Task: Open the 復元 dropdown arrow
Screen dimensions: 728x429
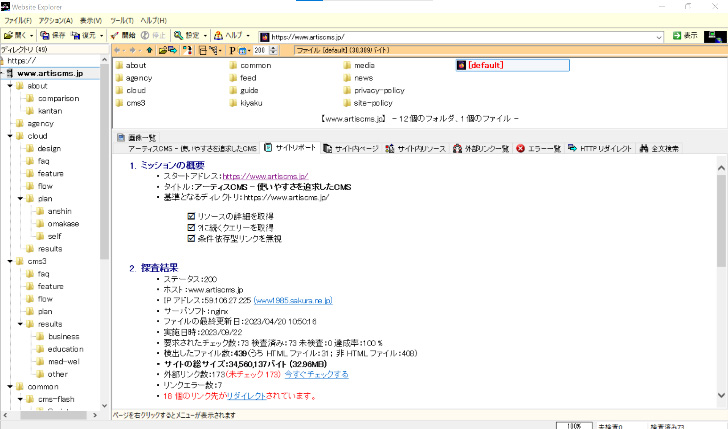Action: click(101, 36)
